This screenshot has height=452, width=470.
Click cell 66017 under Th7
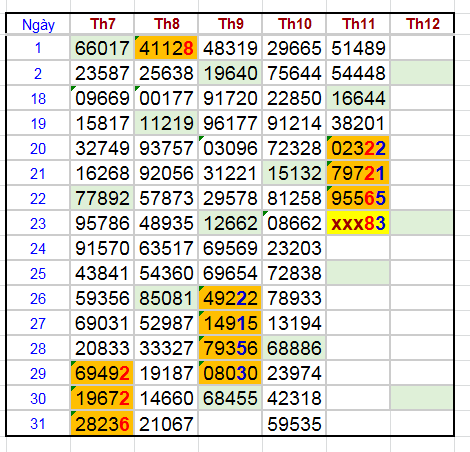coord(102,48)
